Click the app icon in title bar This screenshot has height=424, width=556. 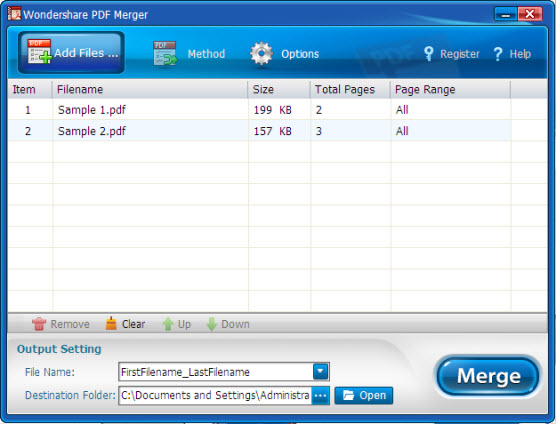click(14, 14)
